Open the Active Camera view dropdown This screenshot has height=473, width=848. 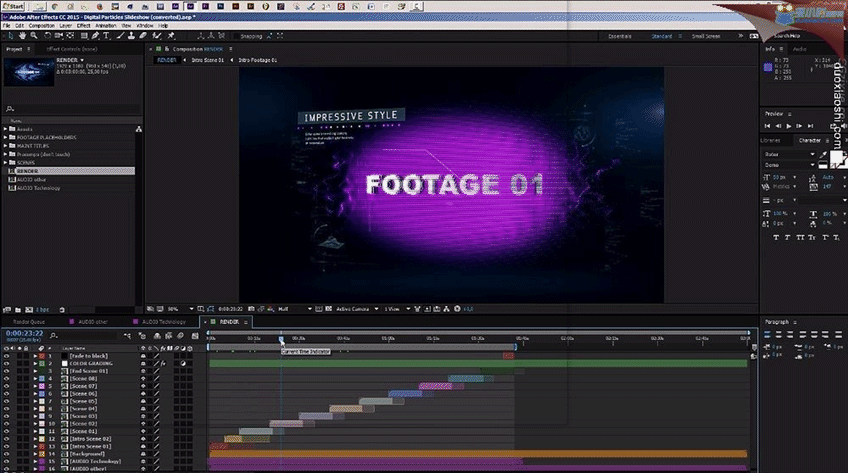coord(357,309)
